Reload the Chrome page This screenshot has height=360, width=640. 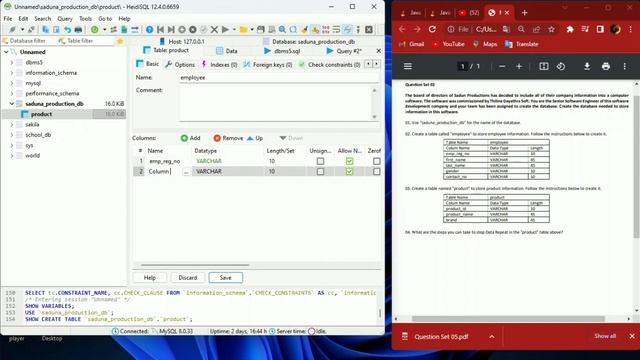432,29
